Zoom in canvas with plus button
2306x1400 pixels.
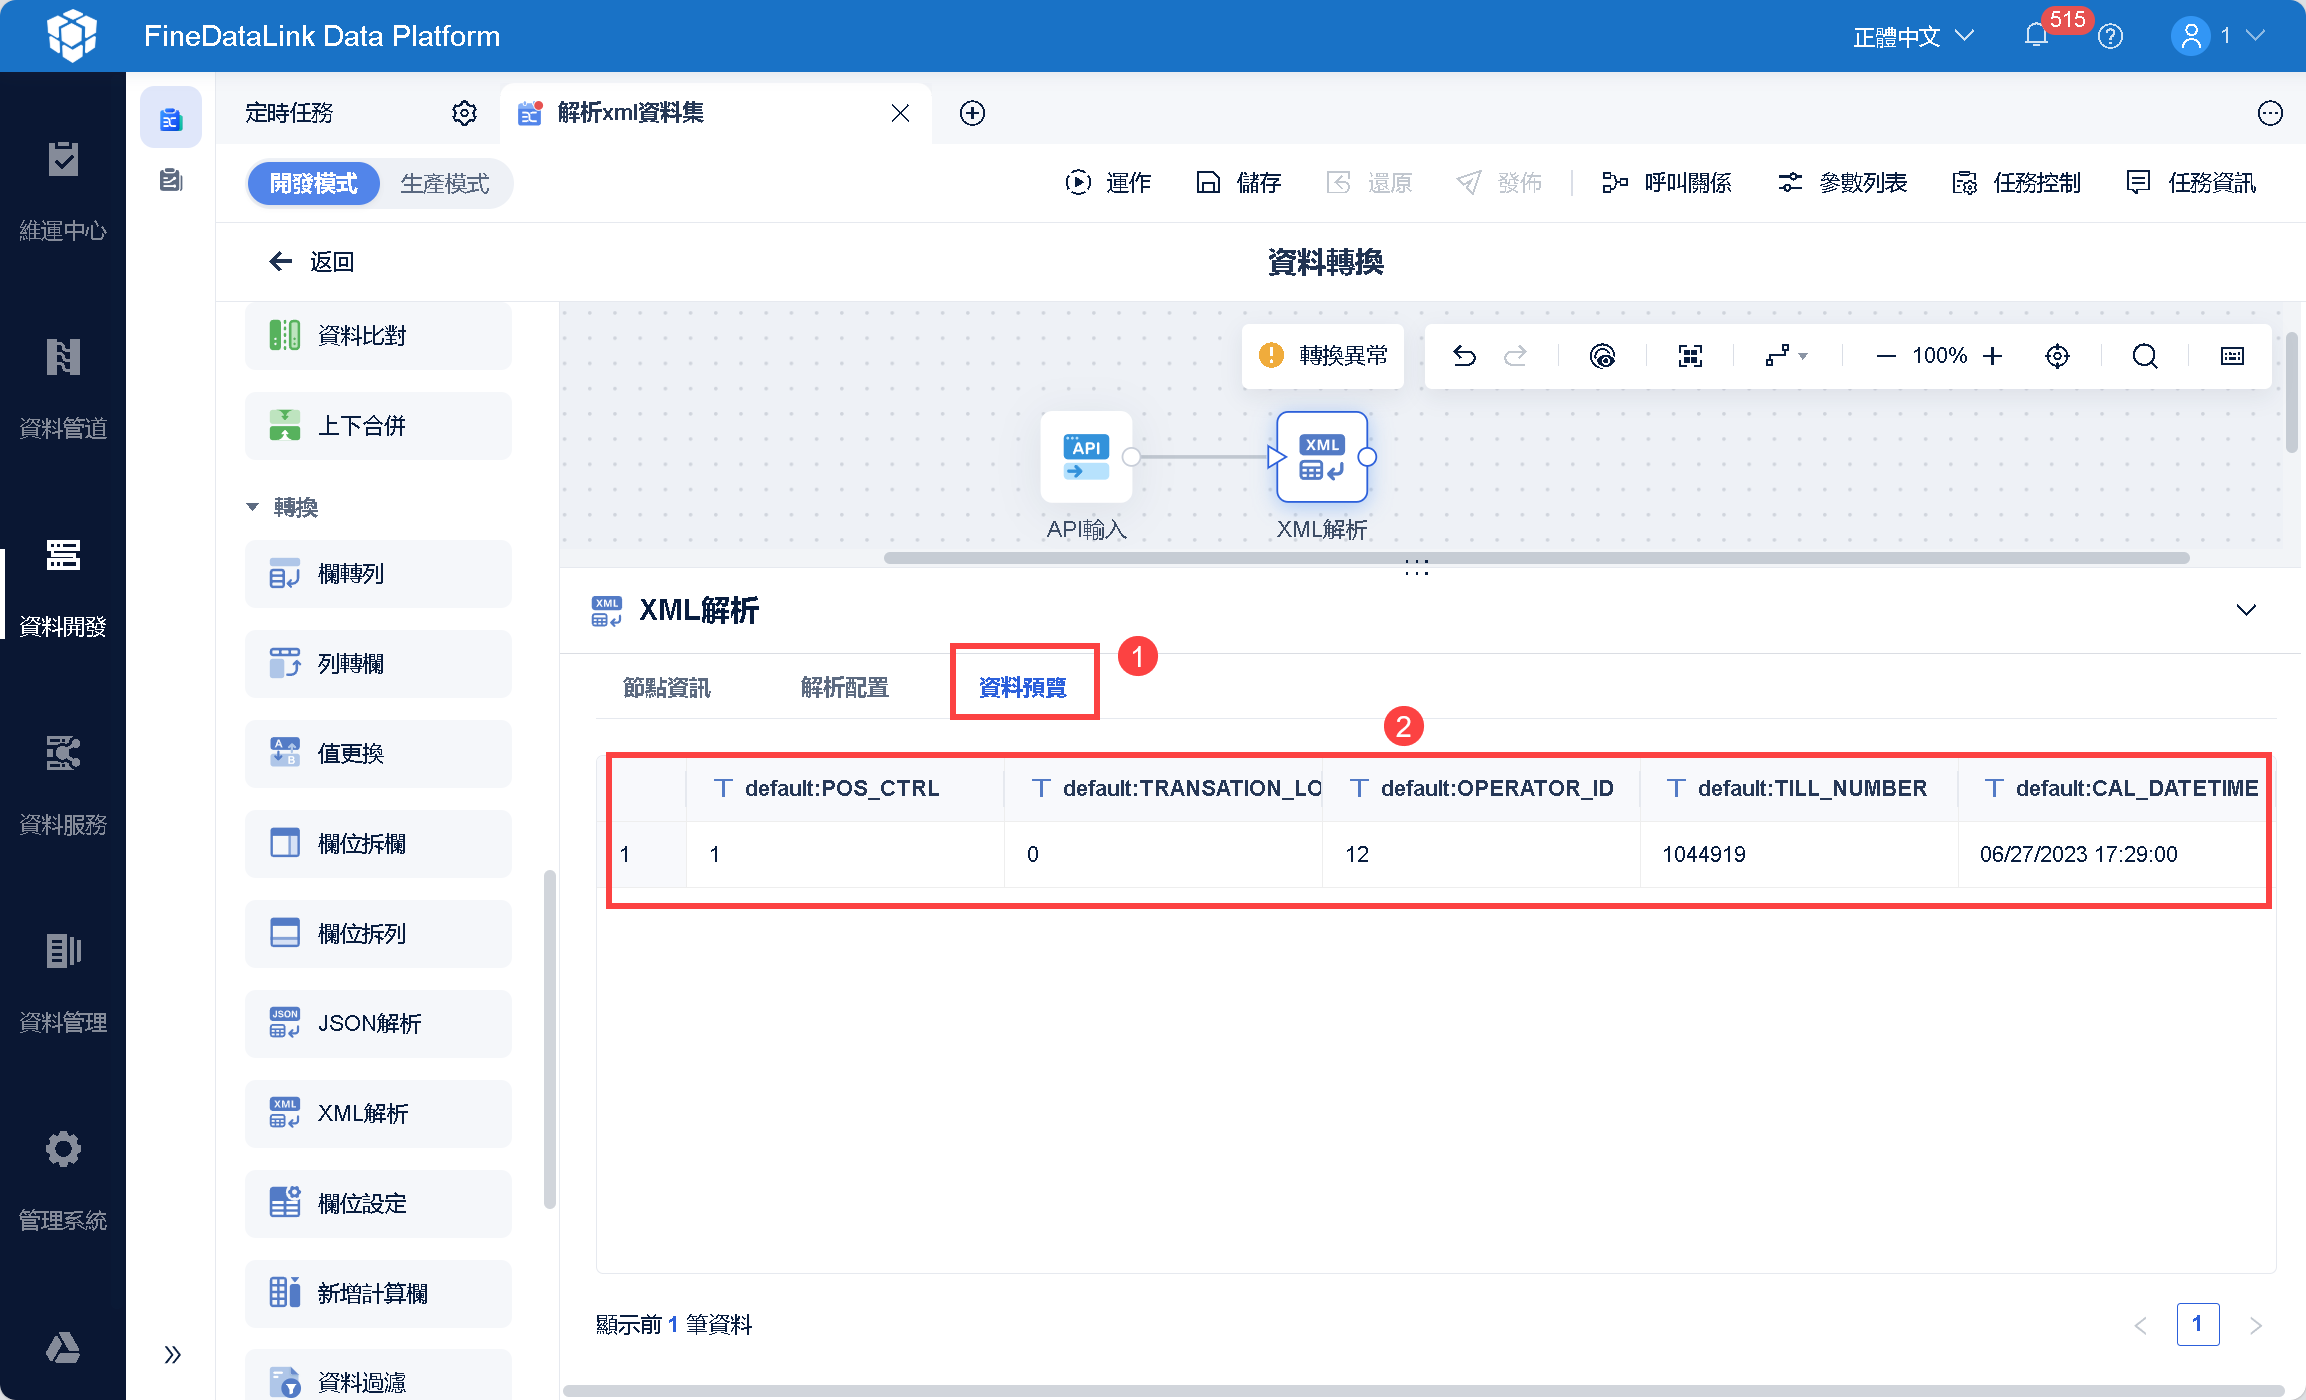(x=1992, y=356)
